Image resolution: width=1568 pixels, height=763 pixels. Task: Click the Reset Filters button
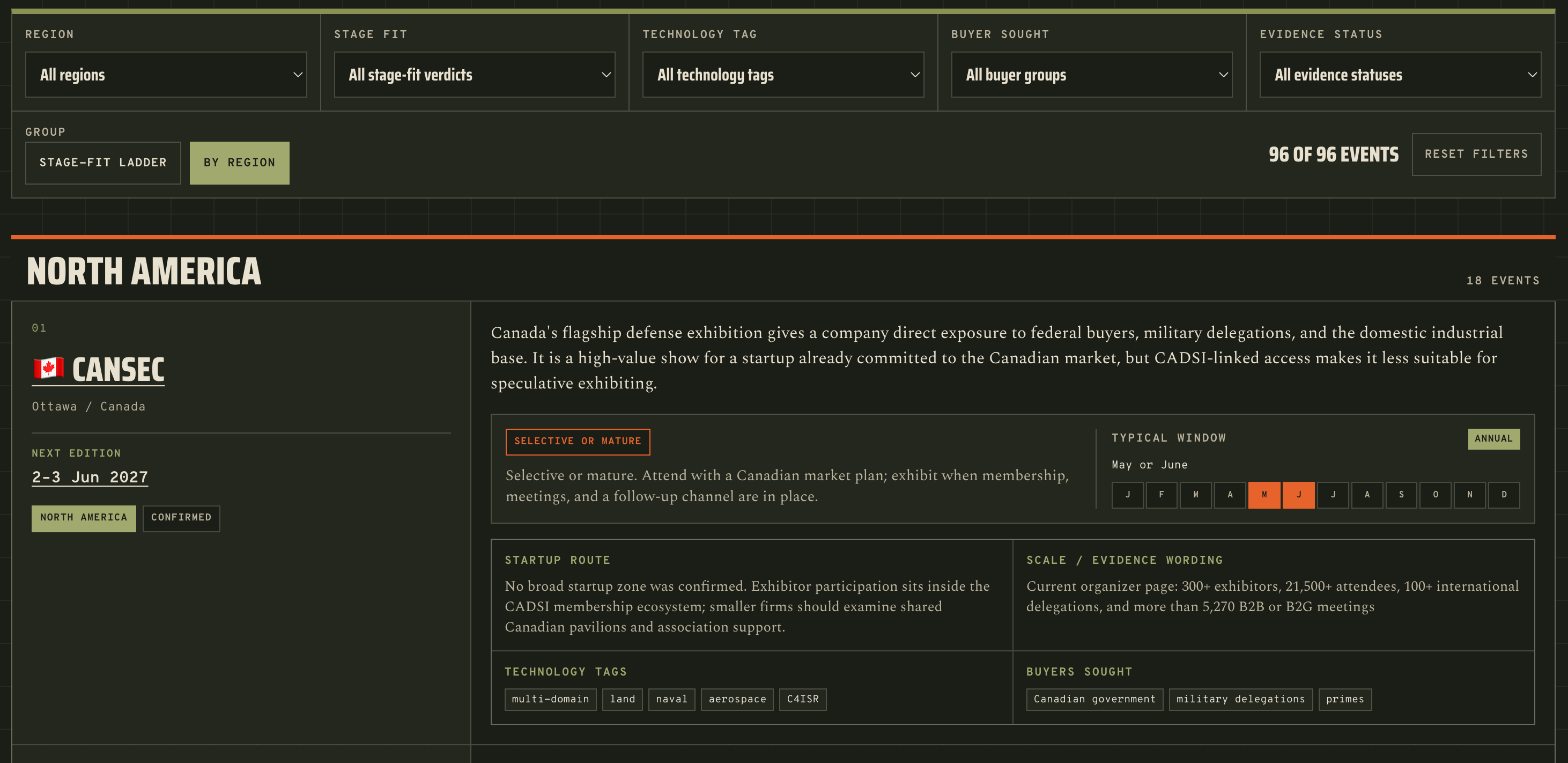(x=1477, y=154)
